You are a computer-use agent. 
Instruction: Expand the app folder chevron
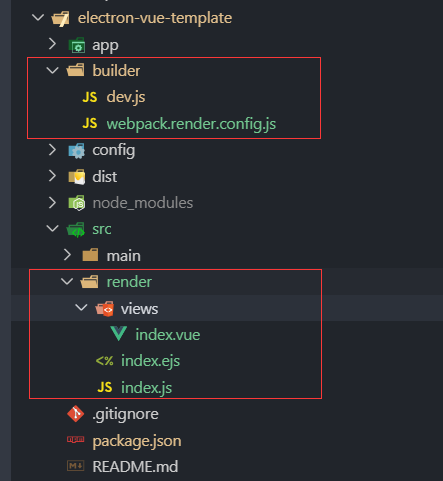click(x=52, y=44)
